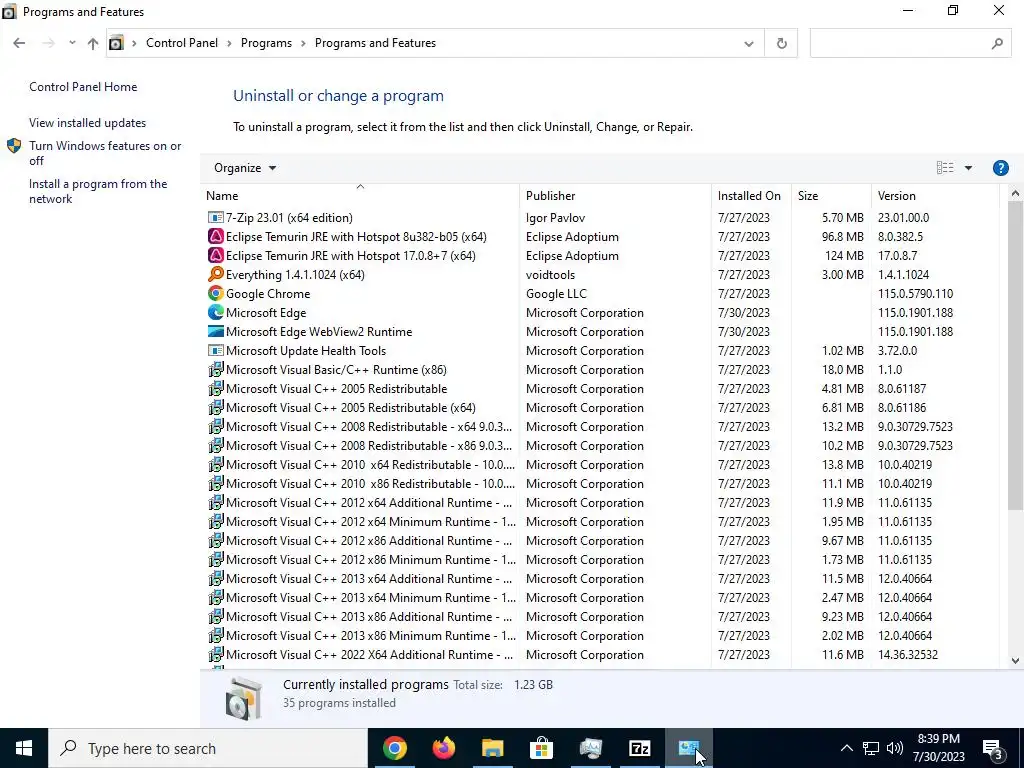Screen dimensions: 1024x768
Task: Click the Eclipse Temurin JRE 17.0.8+7 icon
Action: pos(215,255)
